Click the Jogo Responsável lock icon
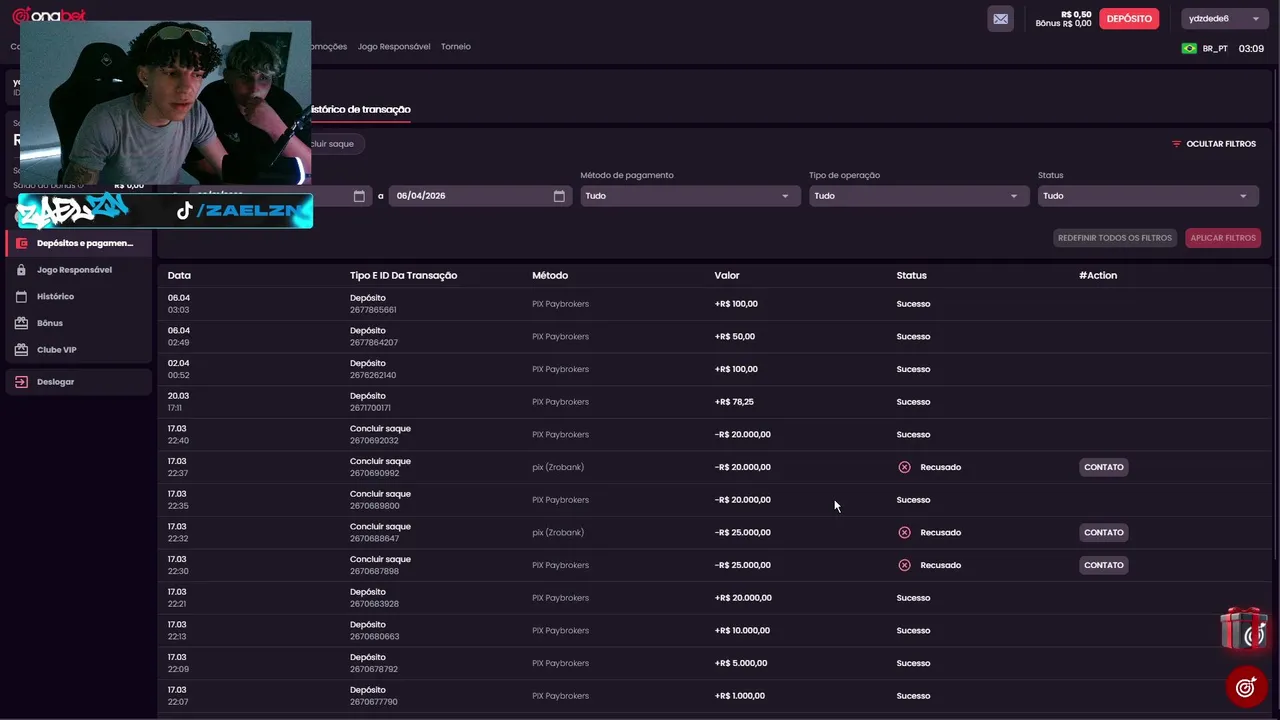 pyautogui.click(x=22, y=270)
